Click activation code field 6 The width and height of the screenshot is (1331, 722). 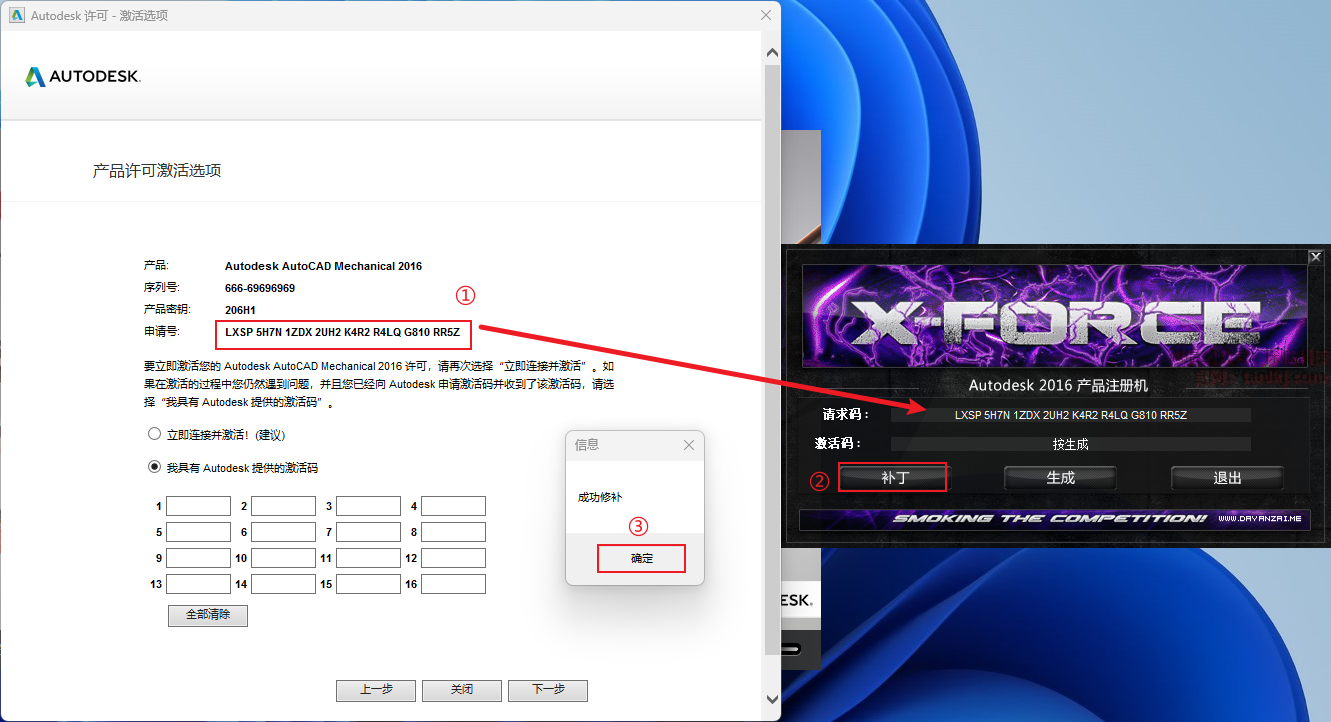tap(283, 532)
